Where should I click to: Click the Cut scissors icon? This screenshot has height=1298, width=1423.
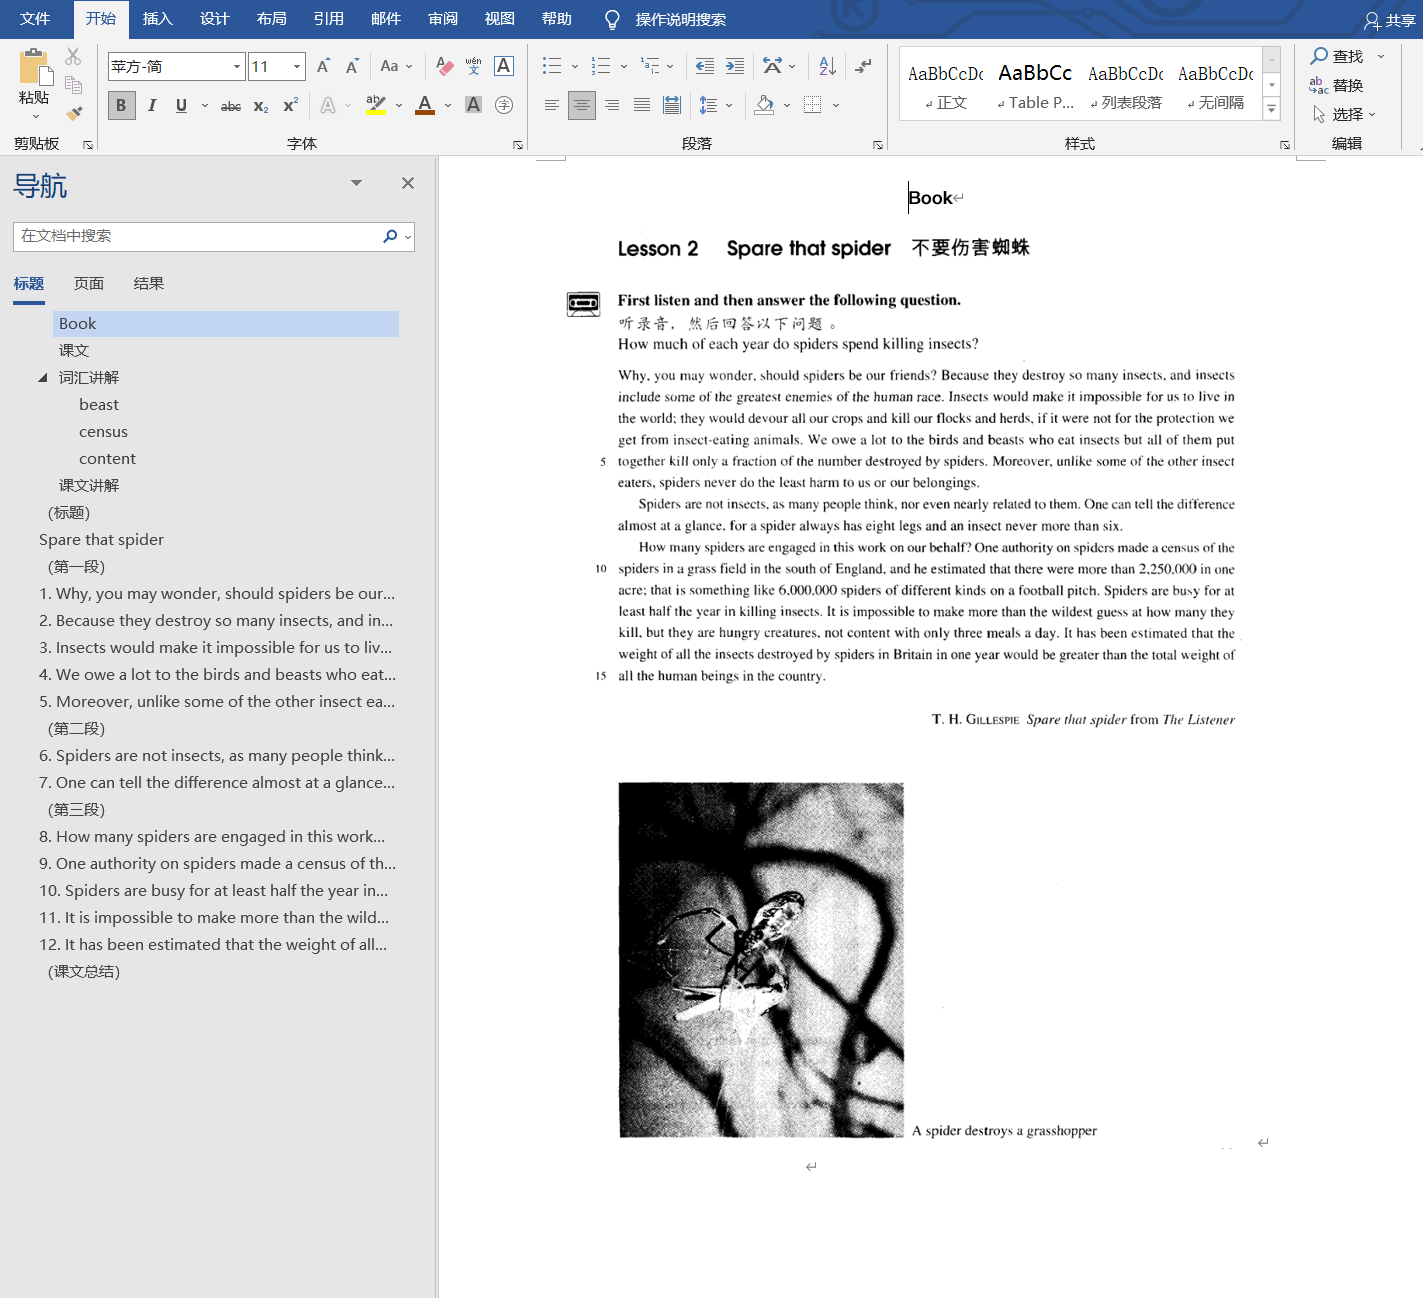pos(73,57)
